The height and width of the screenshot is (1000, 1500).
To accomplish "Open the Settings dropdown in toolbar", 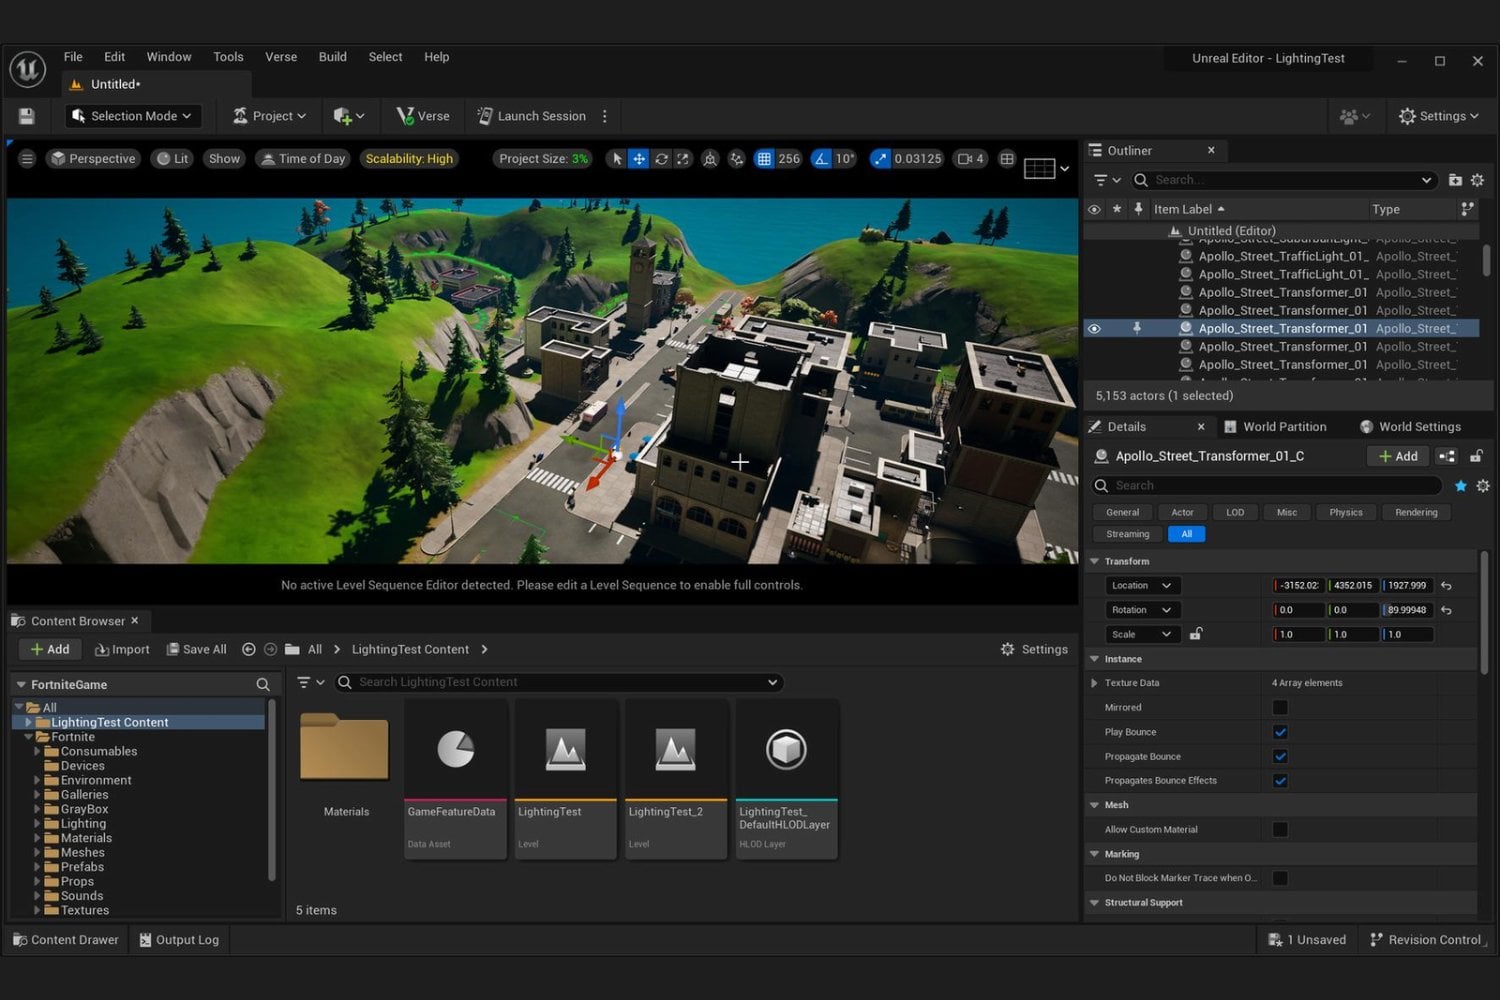I will [x=1439, y=116].
